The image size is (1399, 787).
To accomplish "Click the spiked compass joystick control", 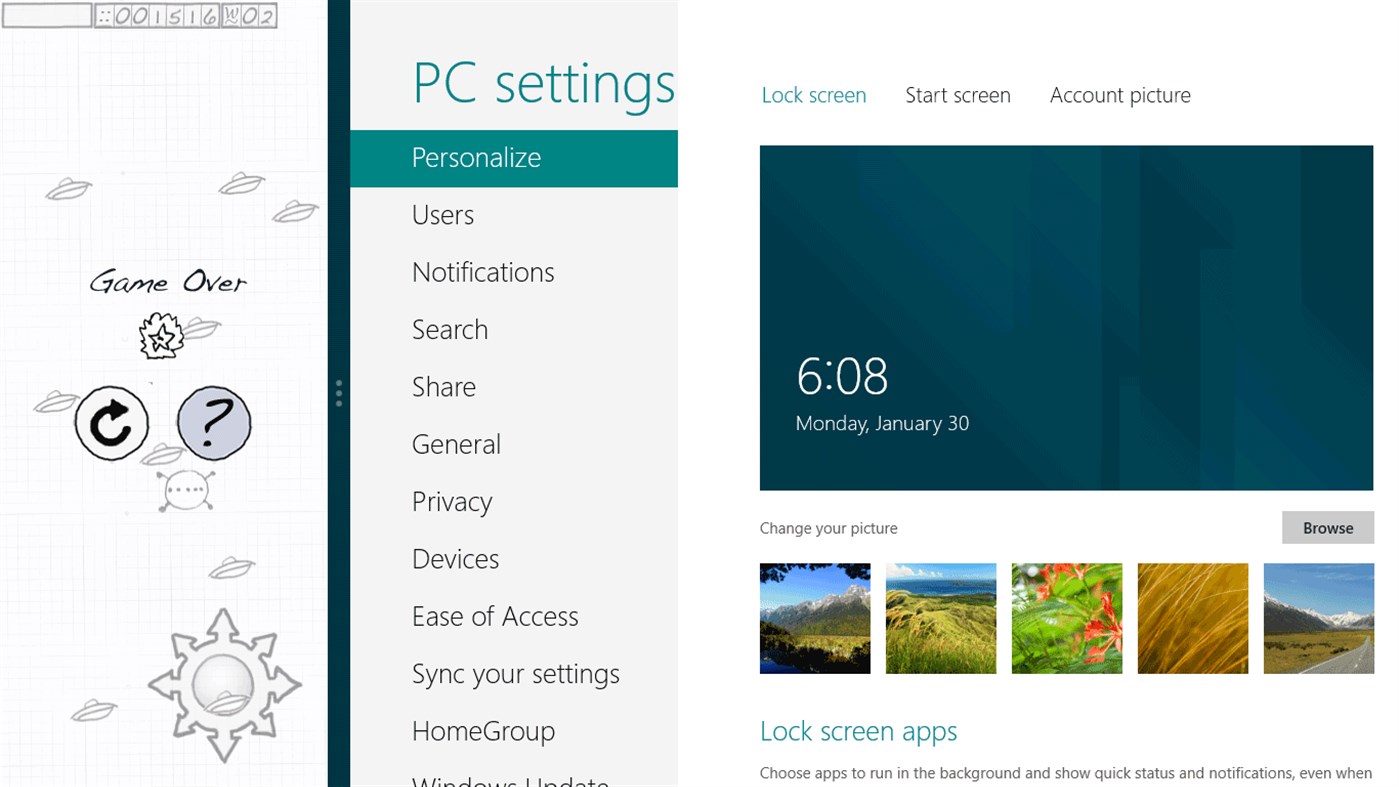I will (x=224, y=686).
